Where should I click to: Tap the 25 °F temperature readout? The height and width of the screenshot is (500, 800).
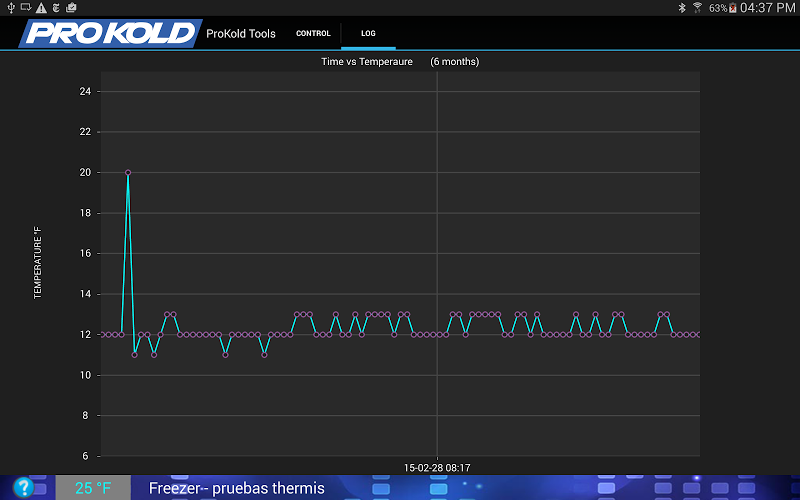click(x=93, y=488)
